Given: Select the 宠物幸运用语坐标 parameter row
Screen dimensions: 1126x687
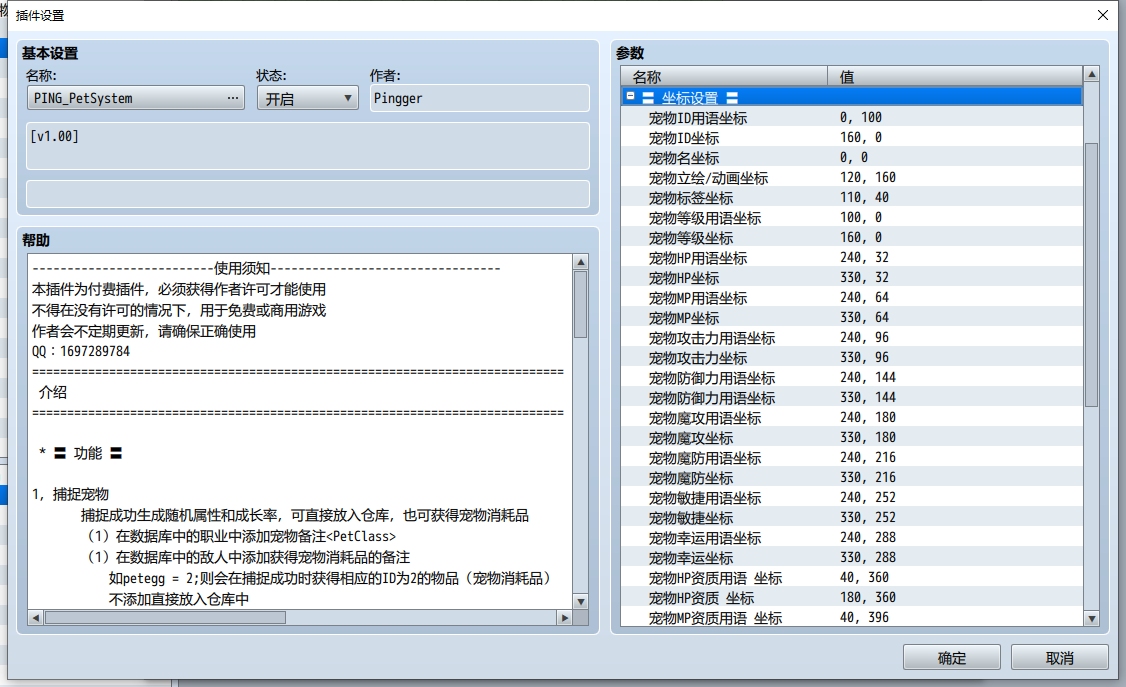Looking at the screenshot, I should pos(852,538).
